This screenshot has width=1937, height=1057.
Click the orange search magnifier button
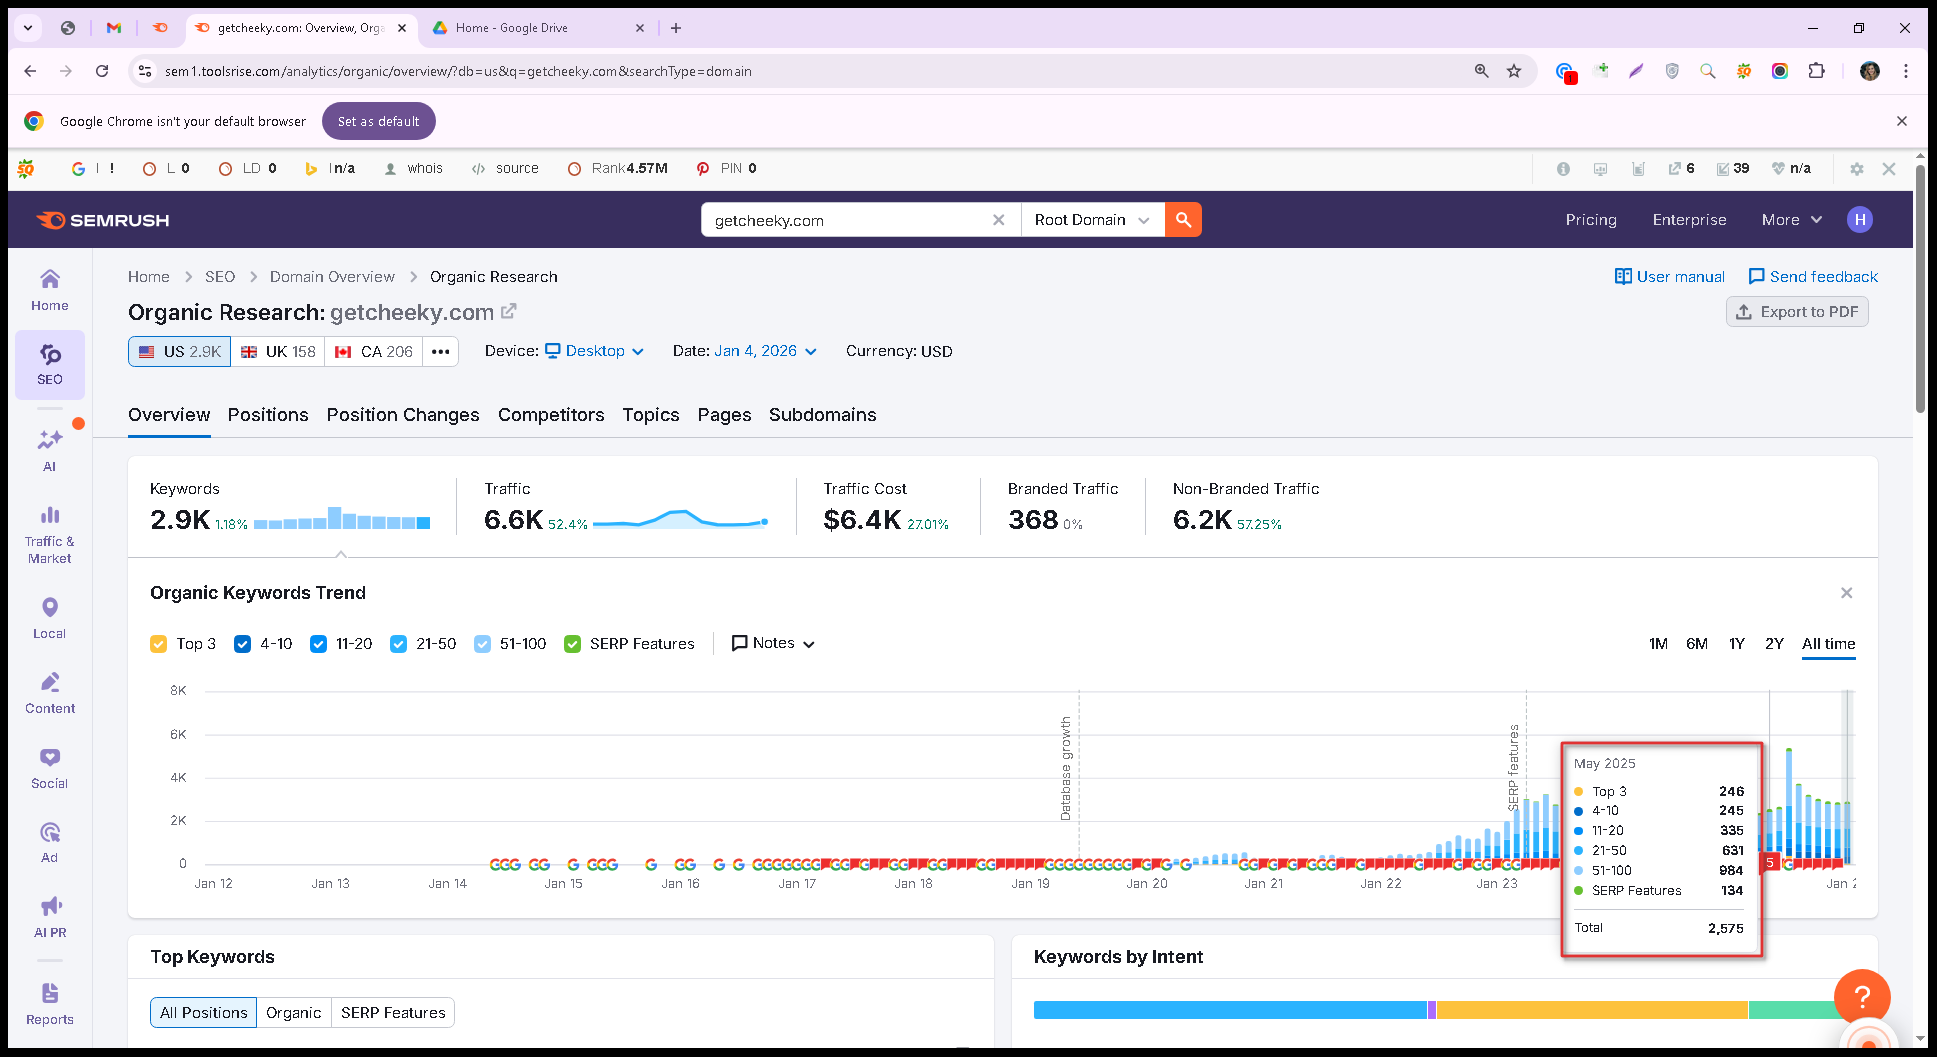1183,220
